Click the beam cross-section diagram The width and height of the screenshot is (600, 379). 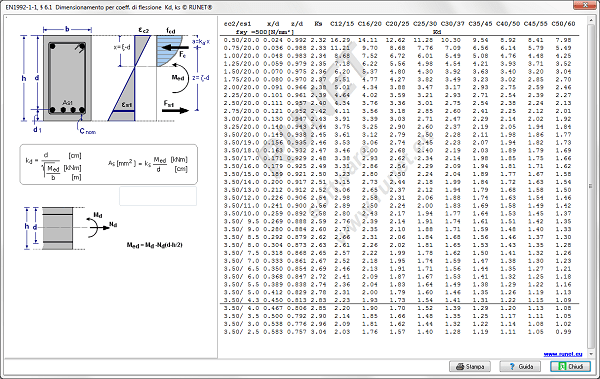click(67, 78)
